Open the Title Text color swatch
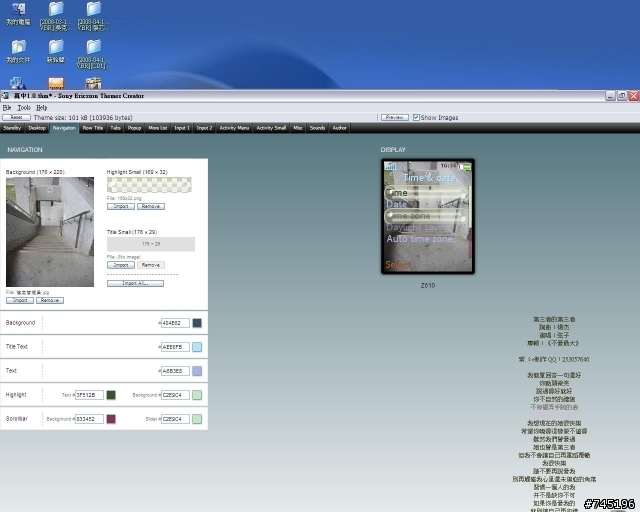Screen dimensions: 640x512 click(197, 347)
